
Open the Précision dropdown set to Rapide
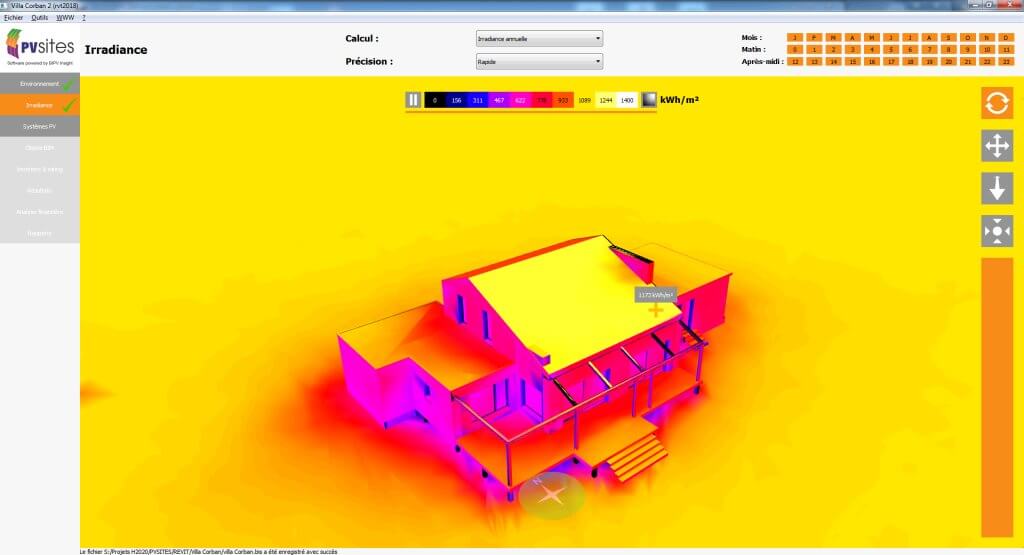539,61
